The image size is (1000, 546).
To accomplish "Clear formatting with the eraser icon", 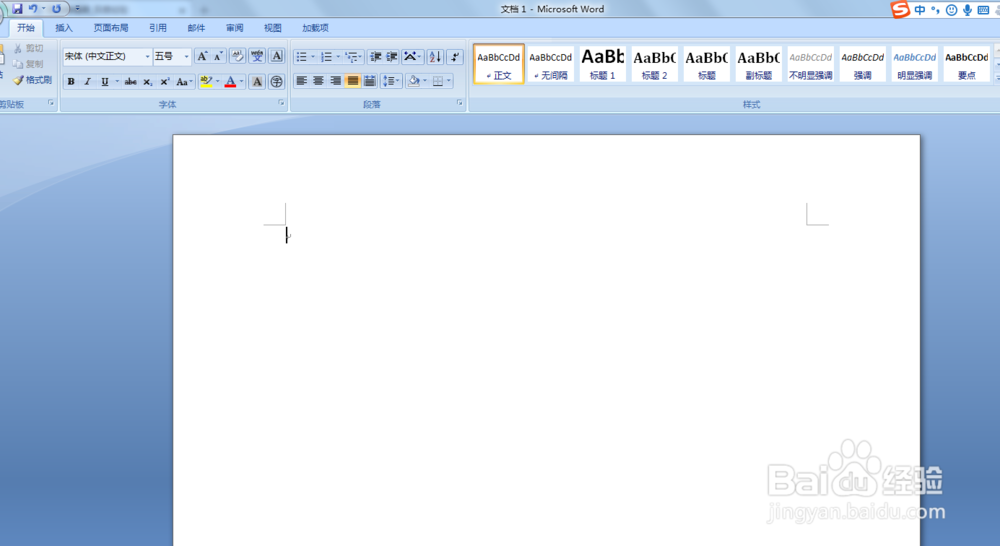I will tap(237, 56).
